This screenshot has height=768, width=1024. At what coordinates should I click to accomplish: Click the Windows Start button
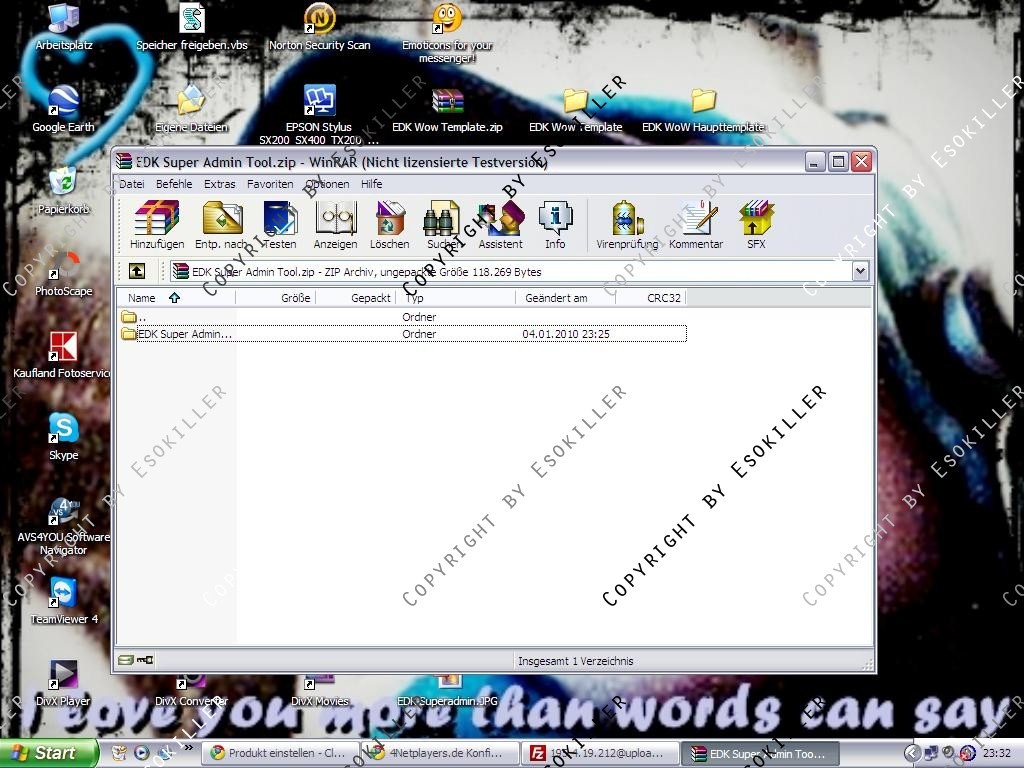pyautogui.click(x=49, y=753)
